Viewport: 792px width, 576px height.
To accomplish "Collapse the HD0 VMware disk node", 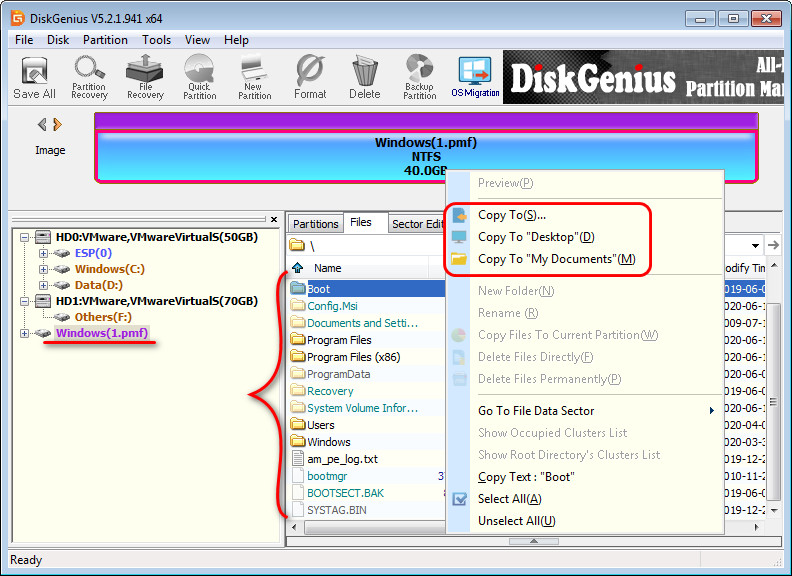I will pyautogui.click(x=24, y=237).
